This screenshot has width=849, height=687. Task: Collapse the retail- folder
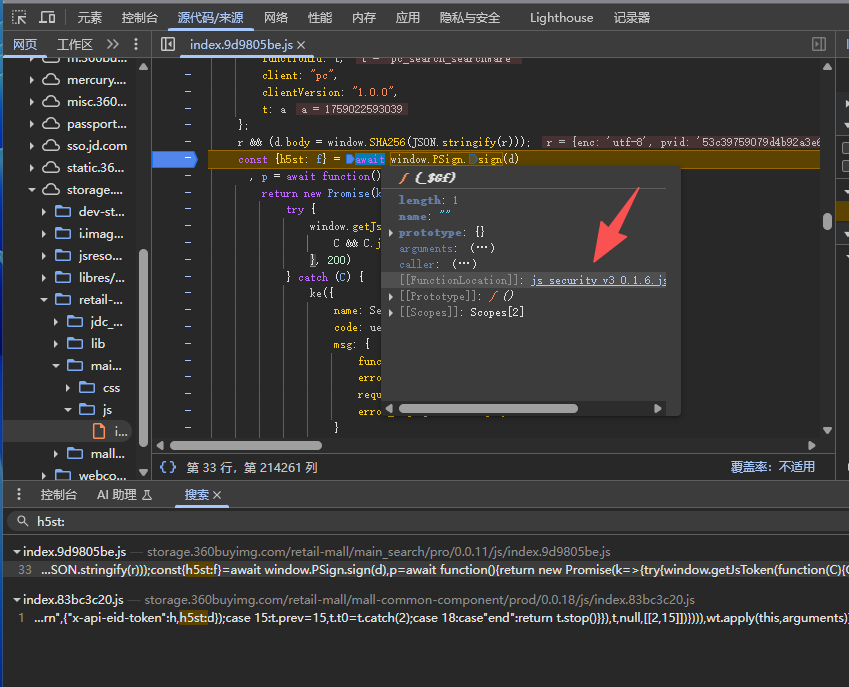(x=44, y=300)
